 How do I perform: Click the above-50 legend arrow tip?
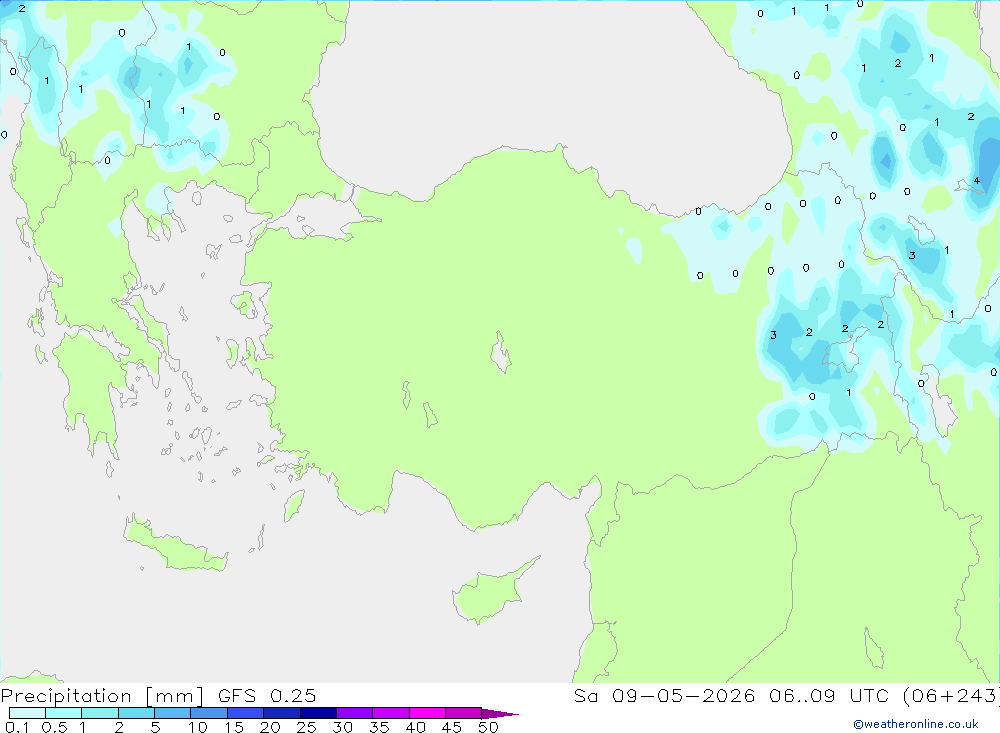(x=501, y=713)
